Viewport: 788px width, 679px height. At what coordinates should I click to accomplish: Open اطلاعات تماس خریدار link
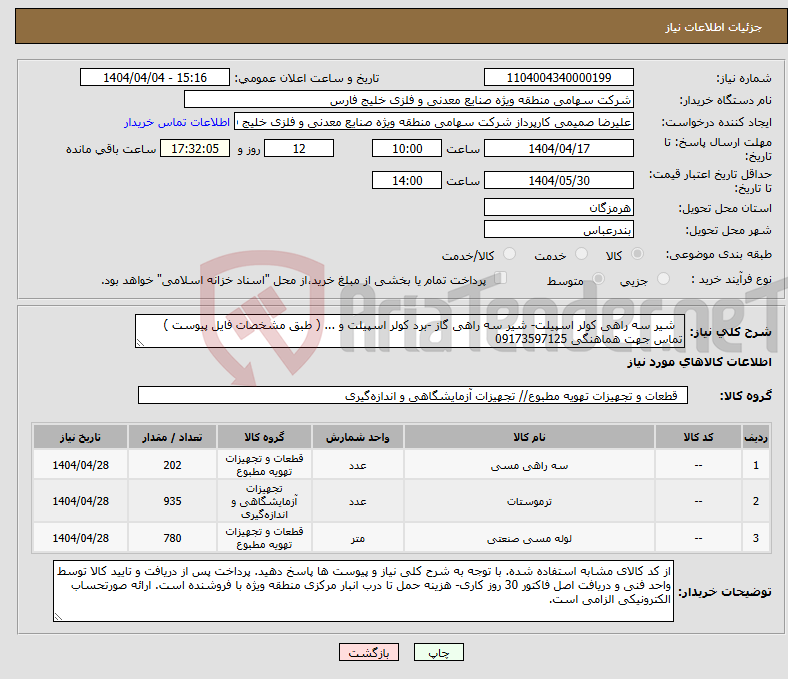click(x=177, y=122)
